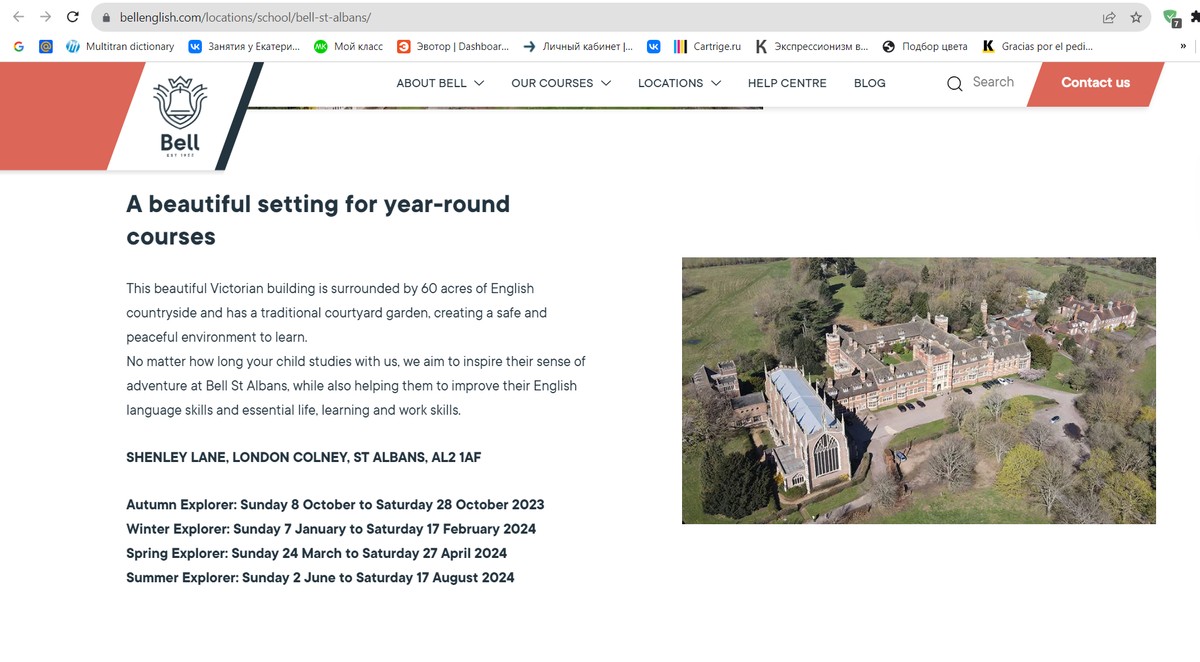The height and width of the screenshot is (662, 1200).
Task: Reload the page with the refresh icon
Action: click(72, 17)
